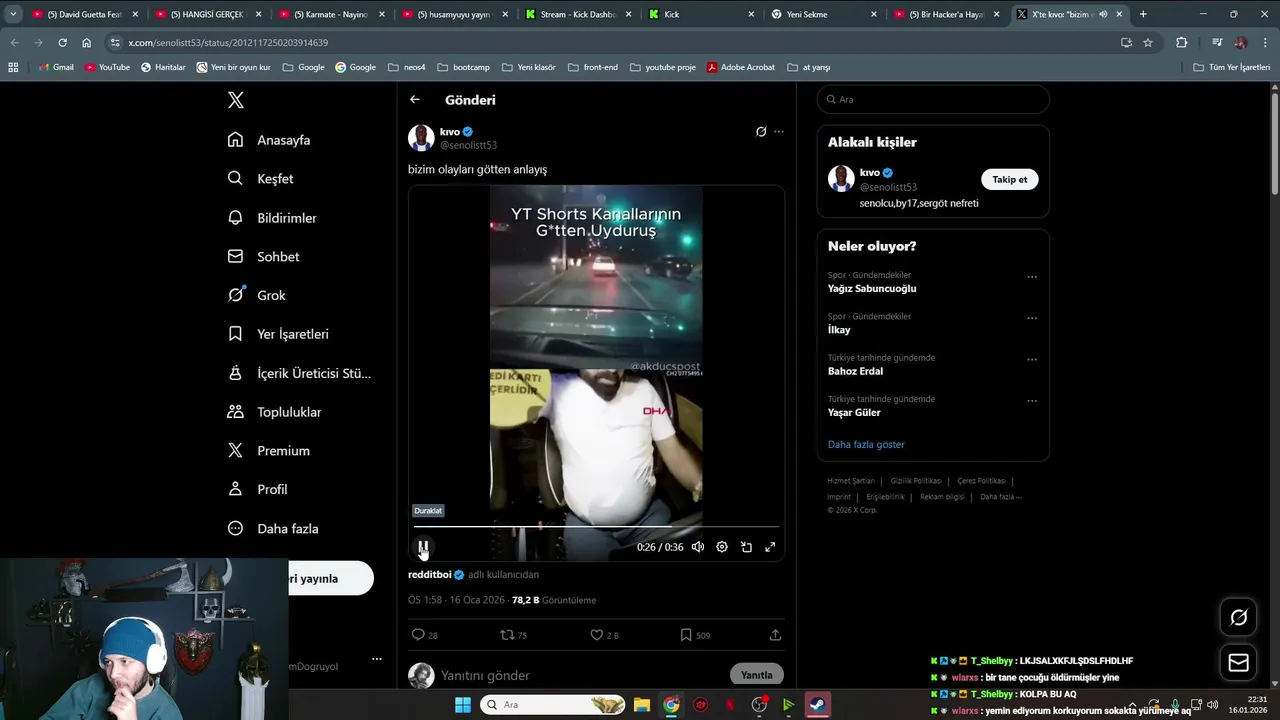Click the repost icon with 75

tap(507, 635)
